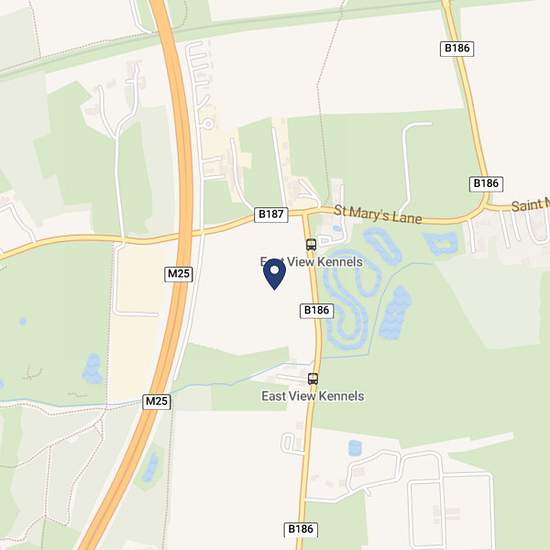
Task: Click the dark blue location pin marker
Action: pyautogui.click(x=274, y=274)
